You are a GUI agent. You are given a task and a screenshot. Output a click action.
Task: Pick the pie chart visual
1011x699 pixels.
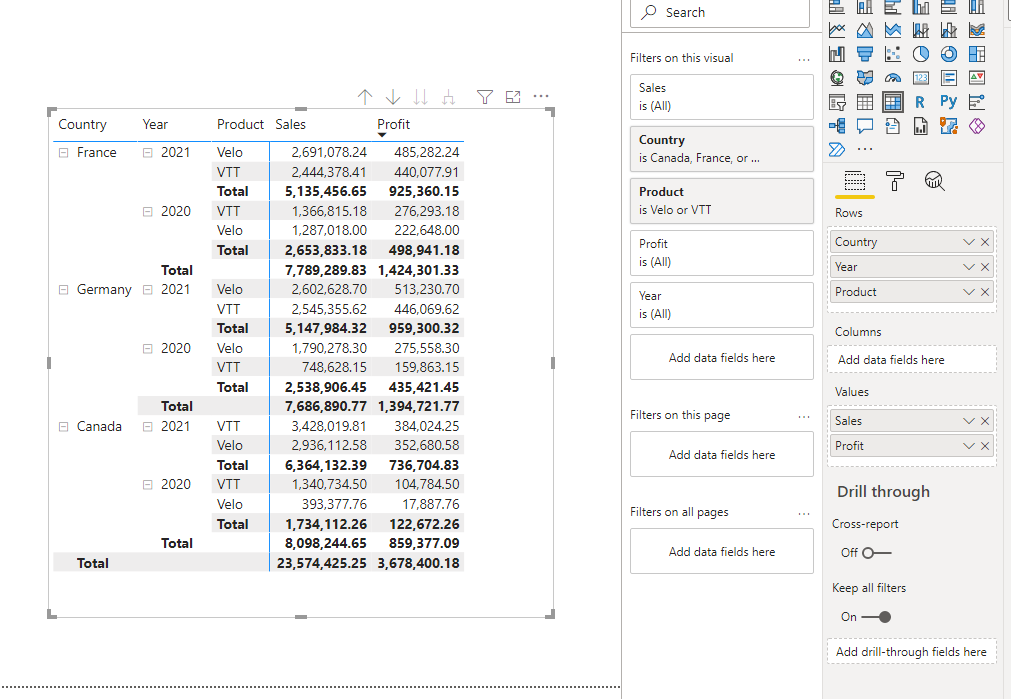pyautogui.click(x=921, y=54)
